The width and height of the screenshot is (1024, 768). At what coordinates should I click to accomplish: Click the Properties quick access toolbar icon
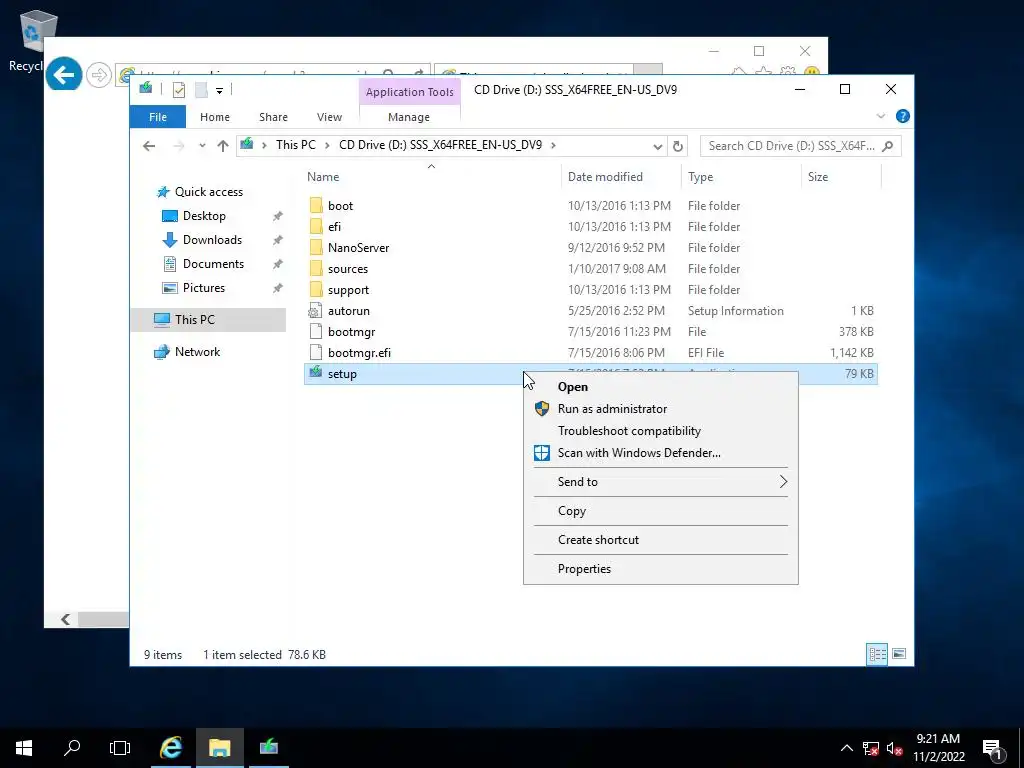coord(178,89)
